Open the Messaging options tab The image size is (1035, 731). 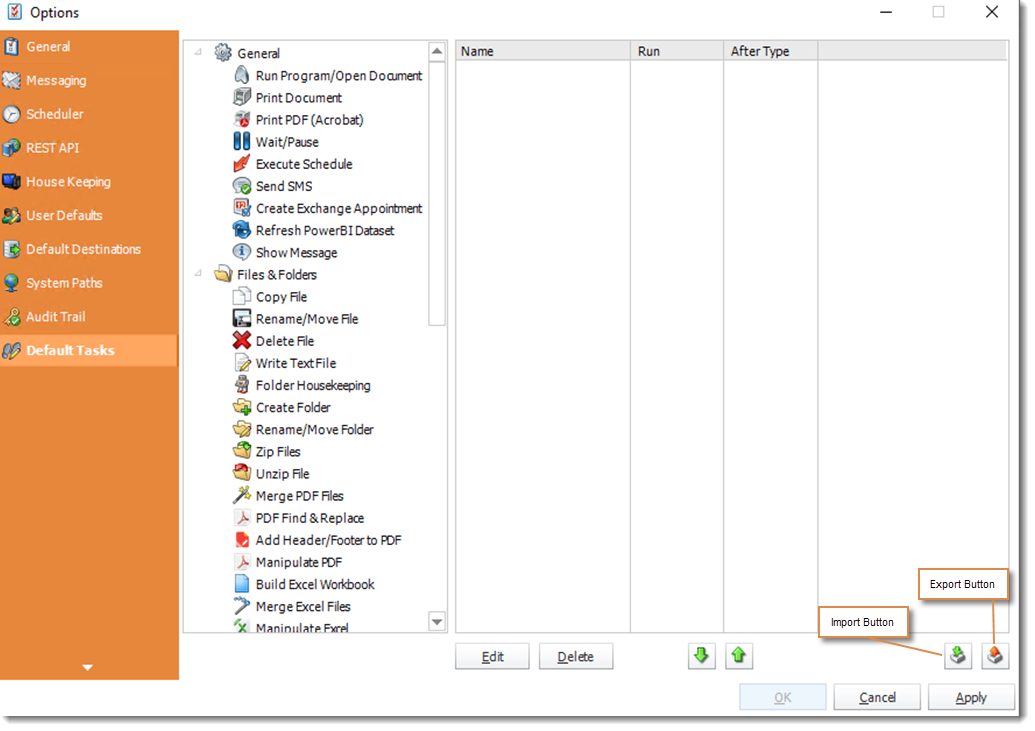(56, 81)
